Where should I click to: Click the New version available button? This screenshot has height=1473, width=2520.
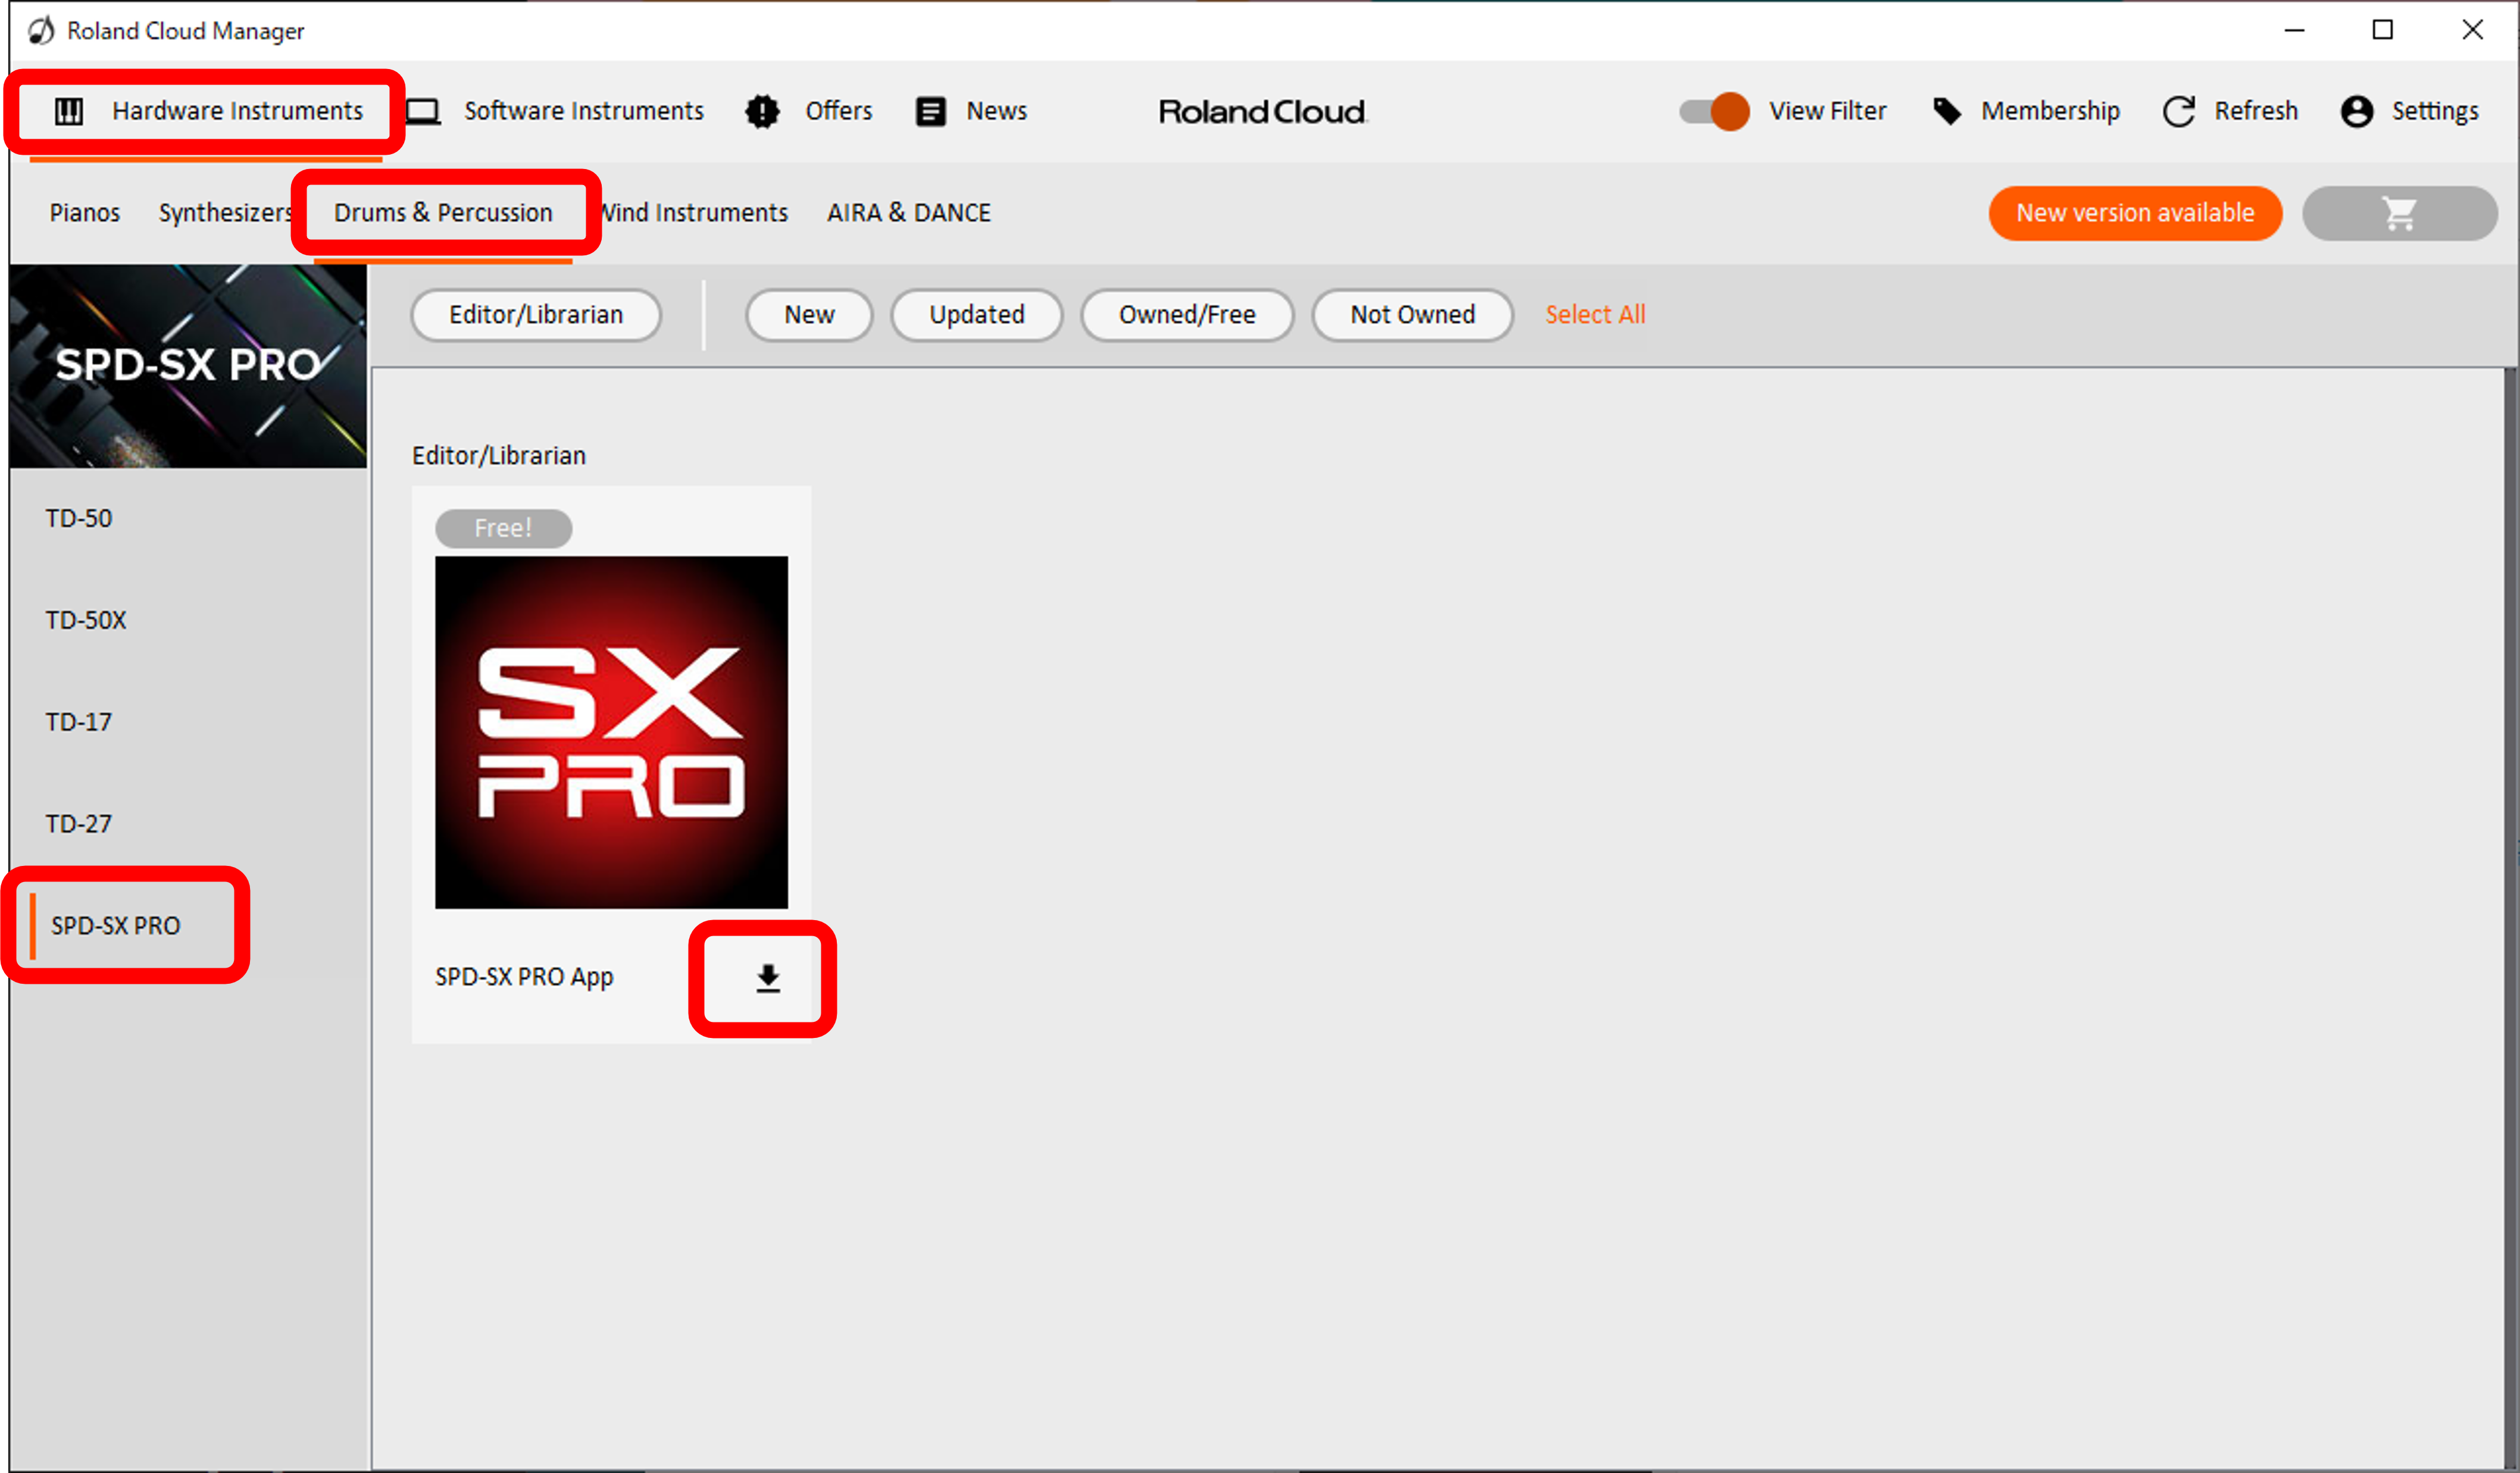point(2134,213)
